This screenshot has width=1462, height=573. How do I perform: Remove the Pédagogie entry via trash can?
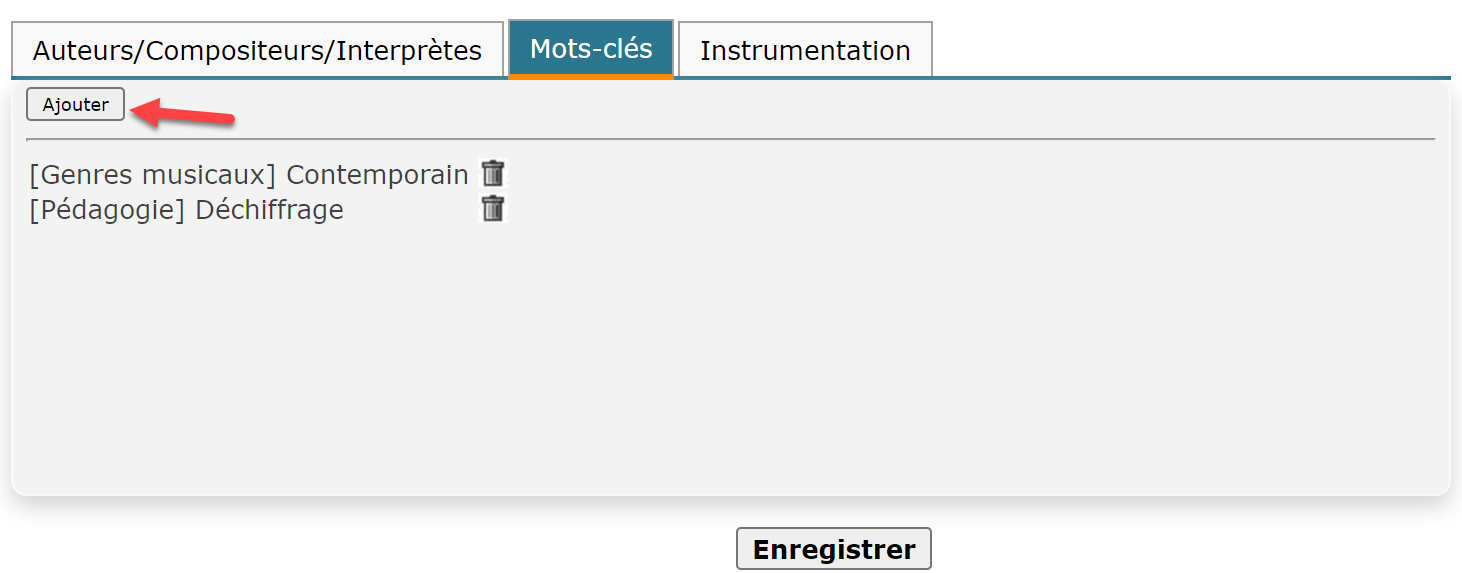coord(493,208)
